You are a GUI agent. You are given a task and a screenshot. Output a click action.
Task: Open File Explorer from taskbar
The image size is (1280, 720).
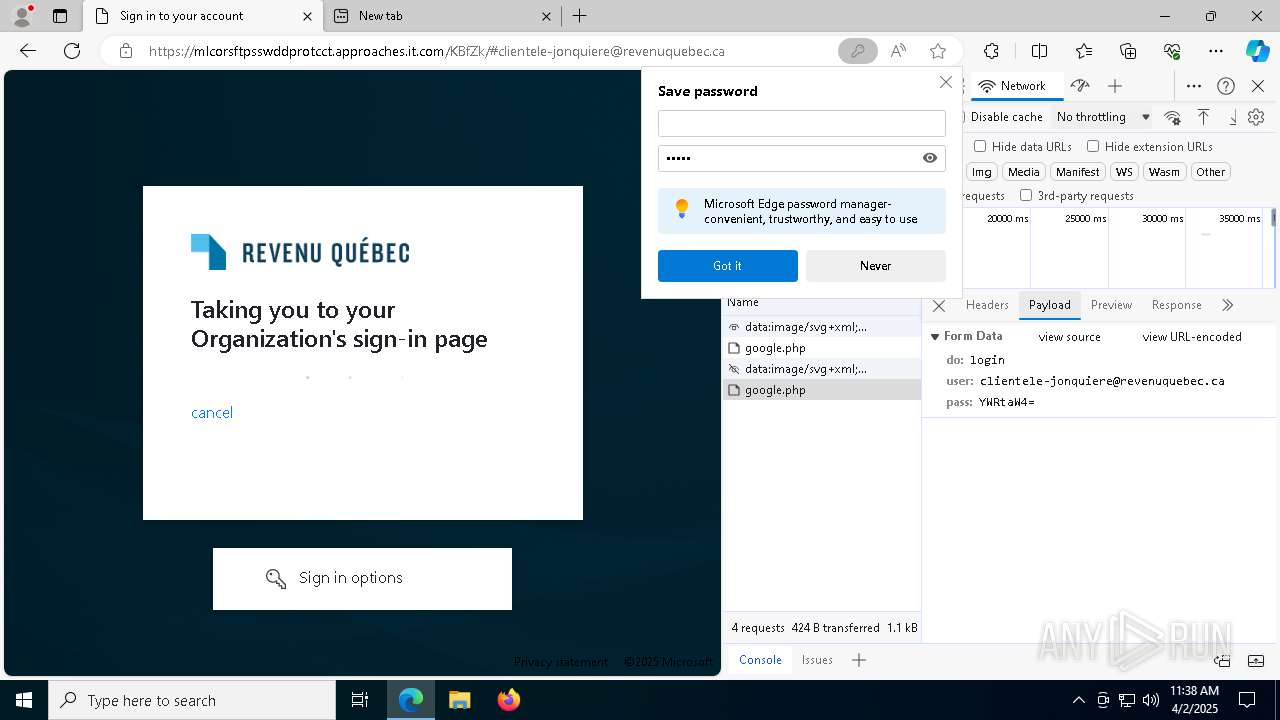point(459,700)
